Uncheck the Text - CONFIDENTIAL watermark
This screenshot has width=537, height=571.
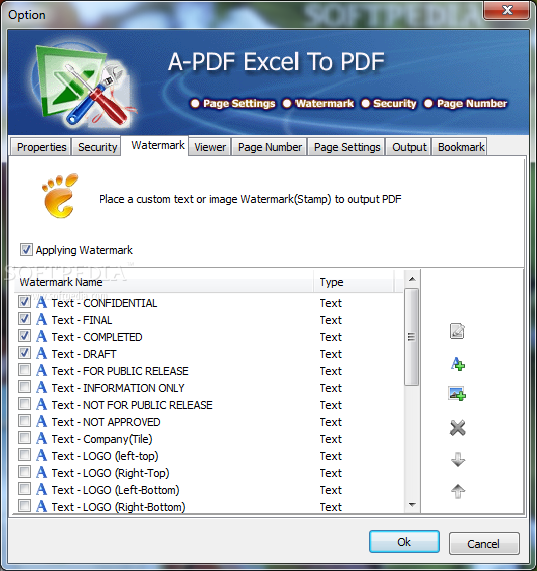point(24,302)
